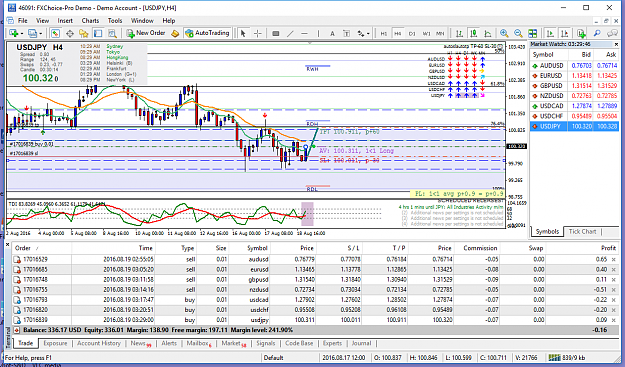The image size is (625, 367).
Task: Select the H1 timeframe
Action: (x=383, y=34)
